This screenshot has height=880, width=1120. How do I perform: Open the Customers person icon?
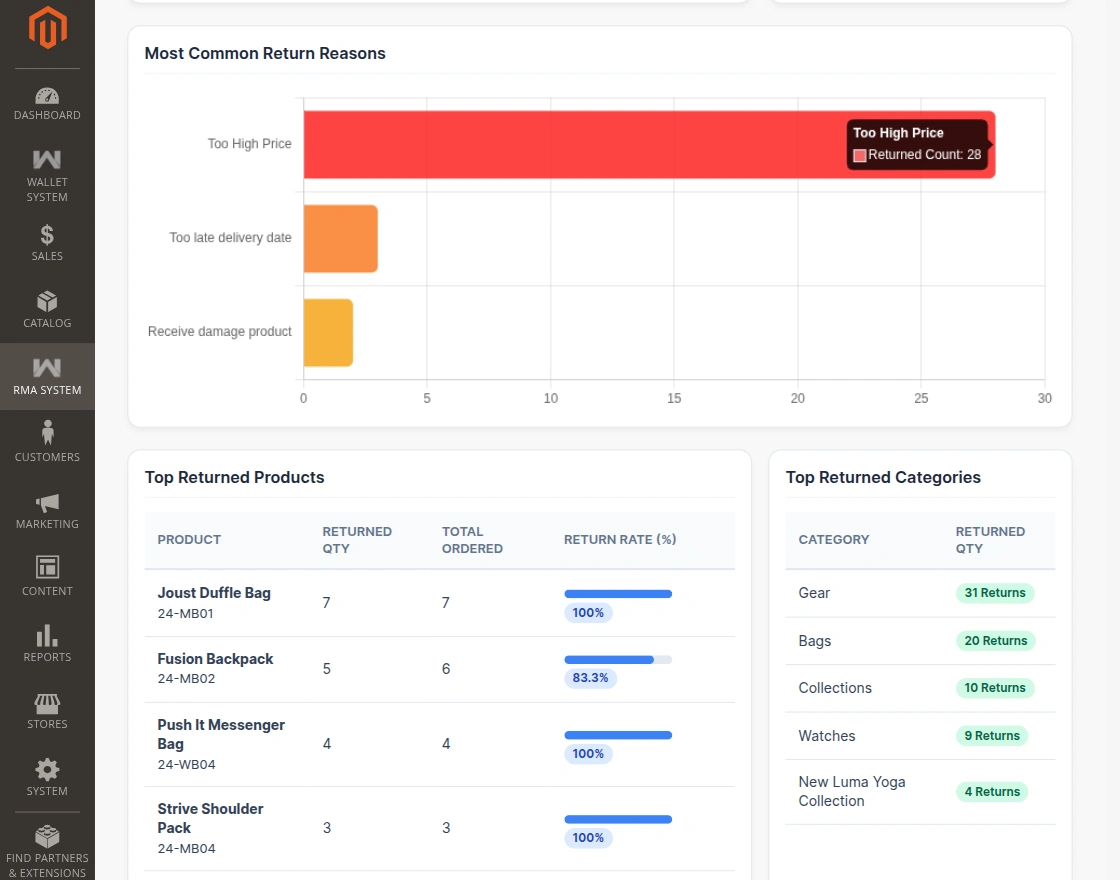click(x=47, y=433)
